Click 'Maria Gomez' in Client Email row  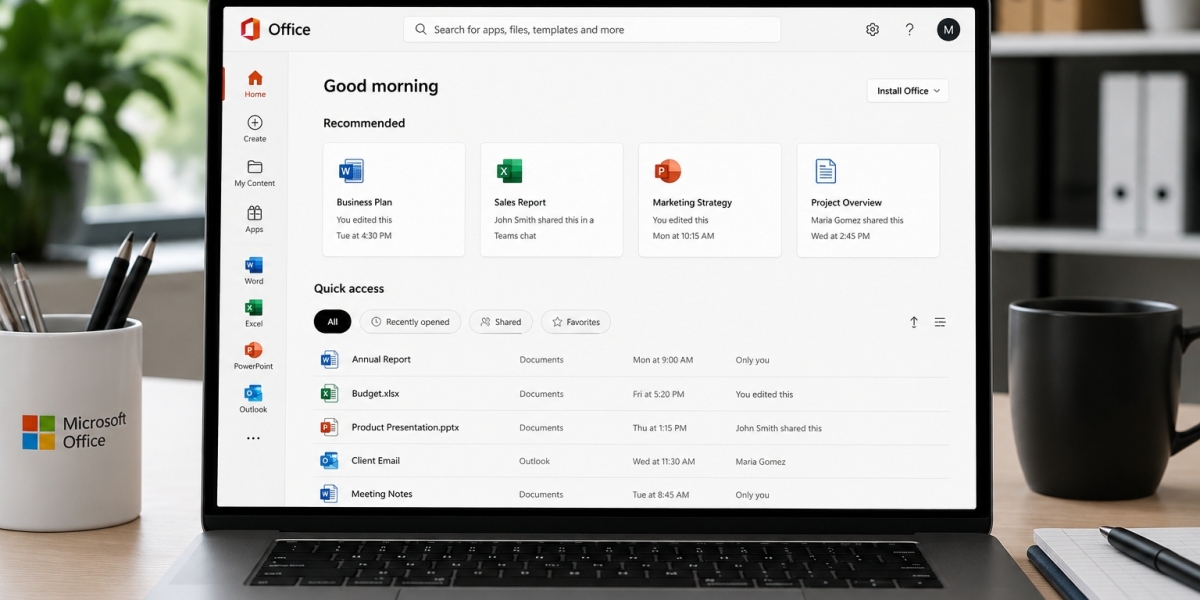click(x=761, y=462)
